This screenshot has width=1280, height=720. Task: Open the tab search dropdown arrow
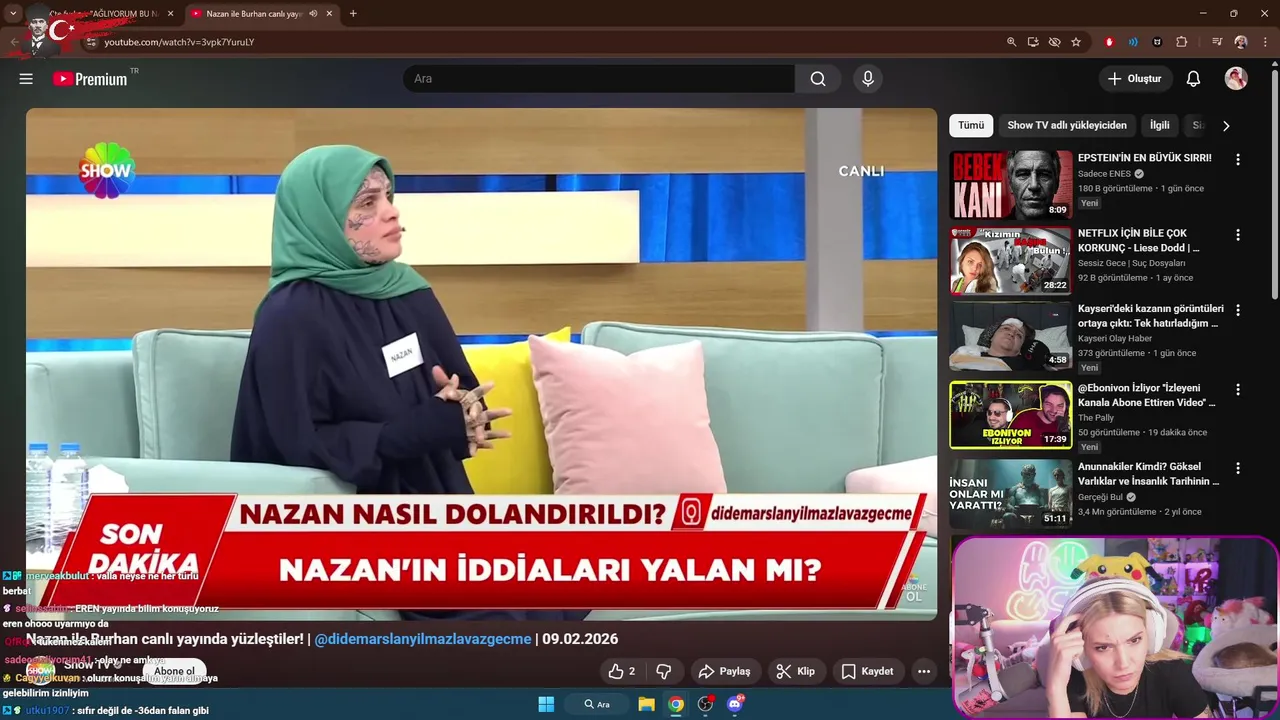13,14
